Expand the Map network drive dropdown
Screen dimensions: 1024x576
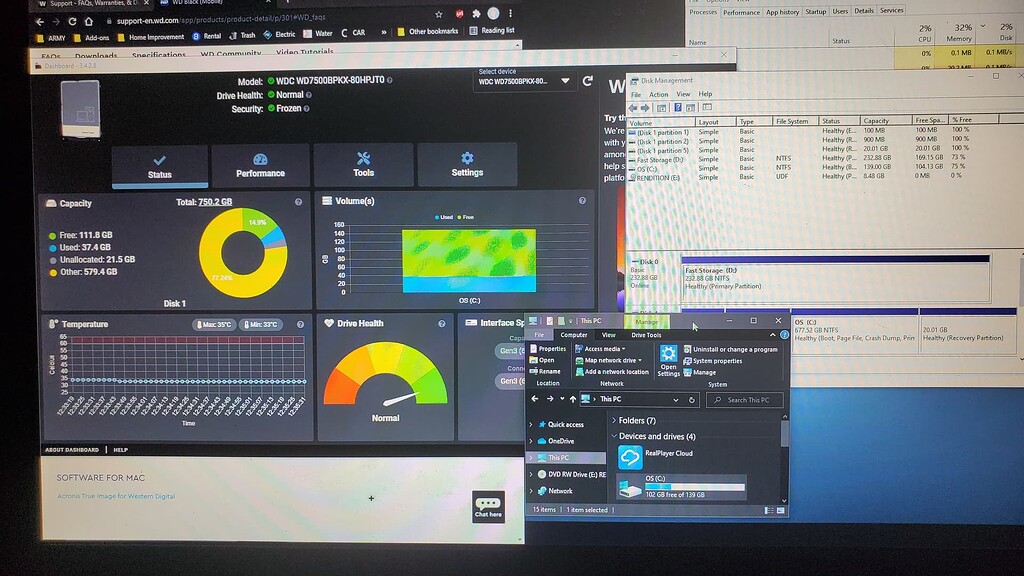click(x=640, y=360)
